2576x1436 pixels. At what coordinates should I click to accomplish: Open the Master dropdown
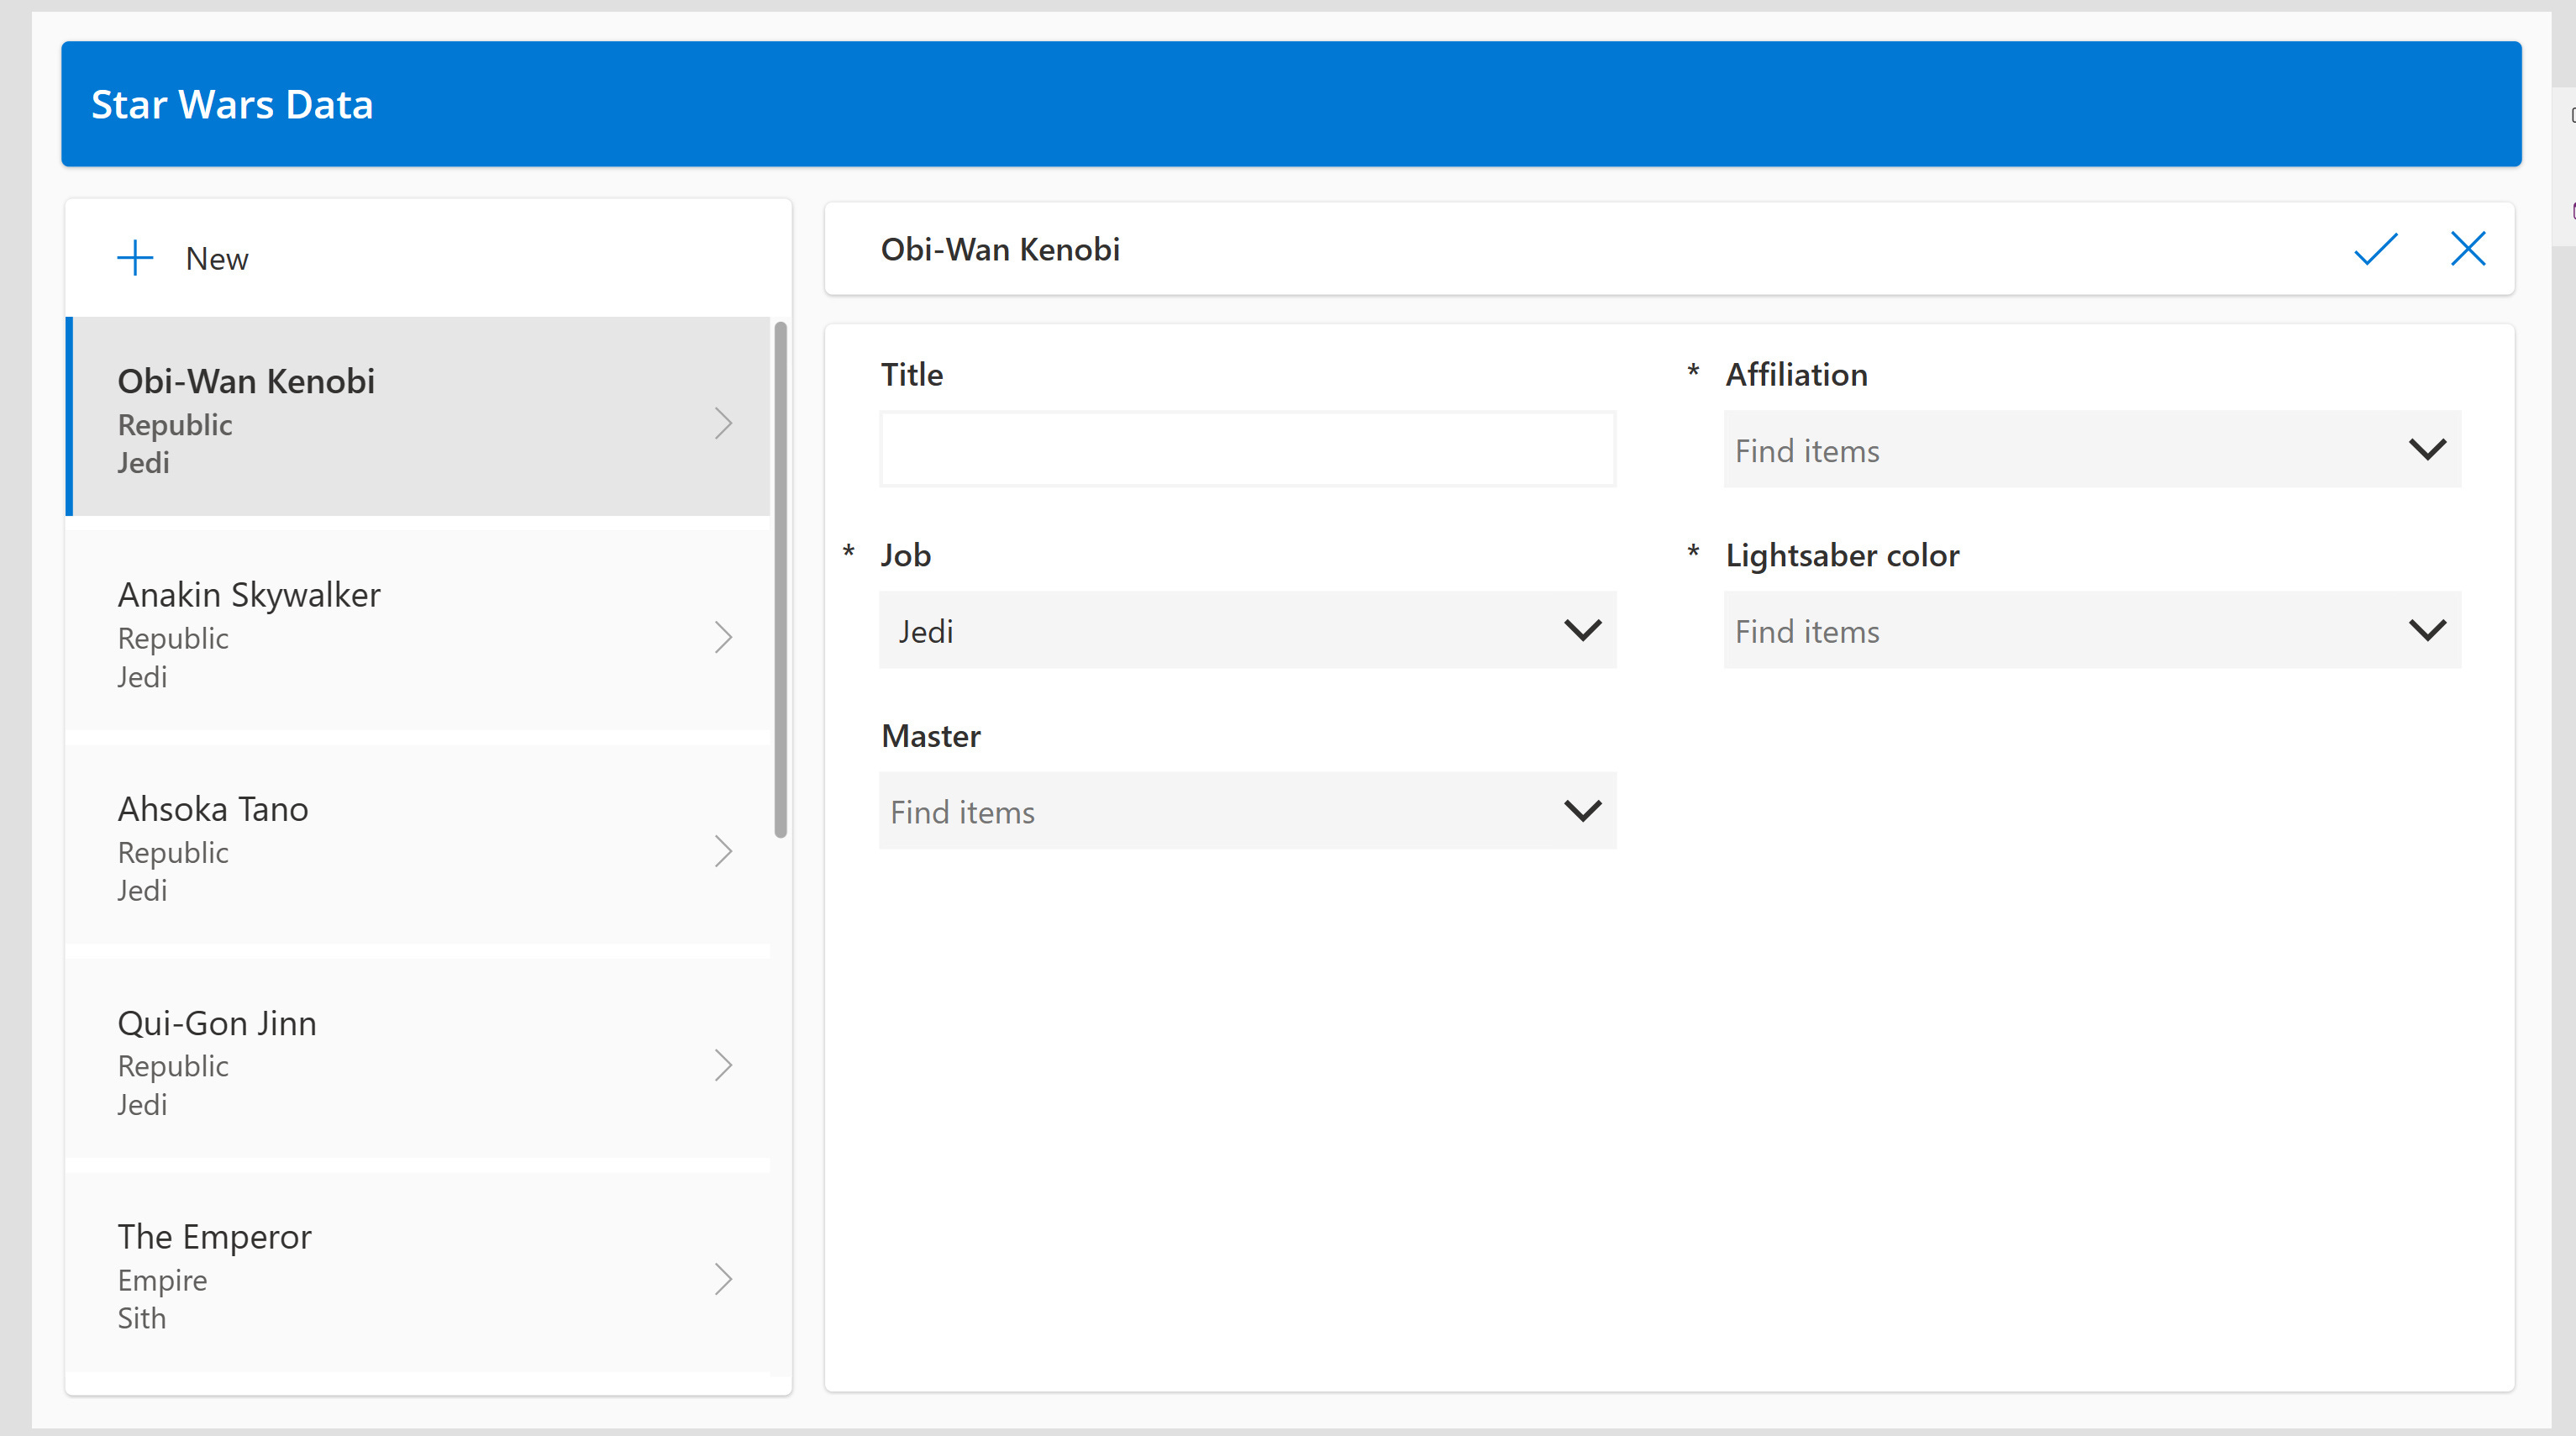click(x=1582, y=811)
